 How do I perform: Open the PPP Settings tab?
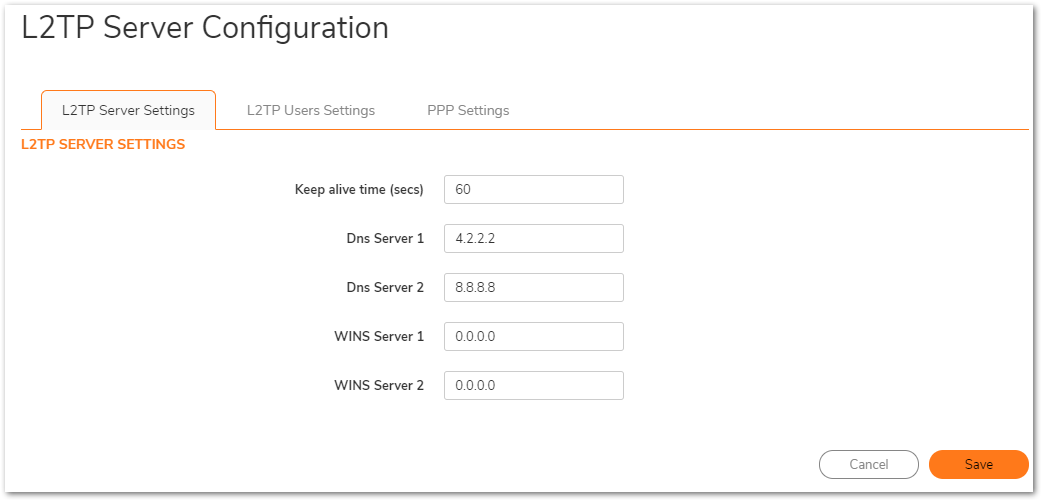pyautogui.click(x=468, y=110)
